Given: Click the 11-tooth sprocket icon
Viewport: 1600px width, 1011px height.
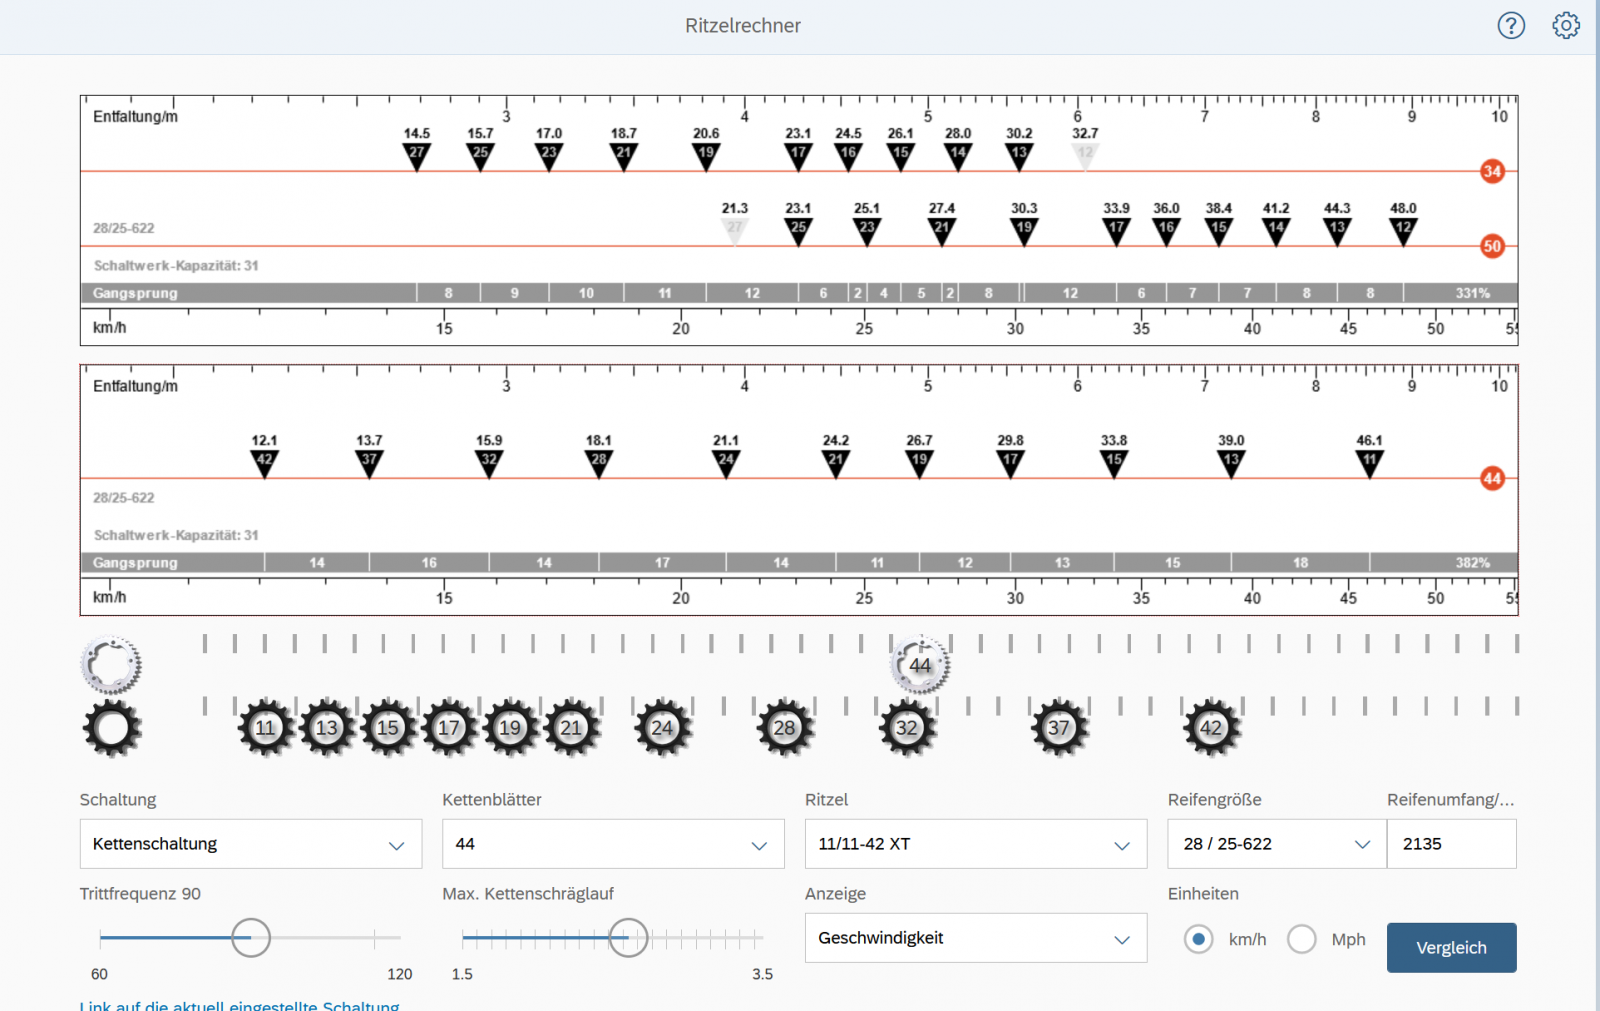Looking at the screenshot, I should pos(265,728).
